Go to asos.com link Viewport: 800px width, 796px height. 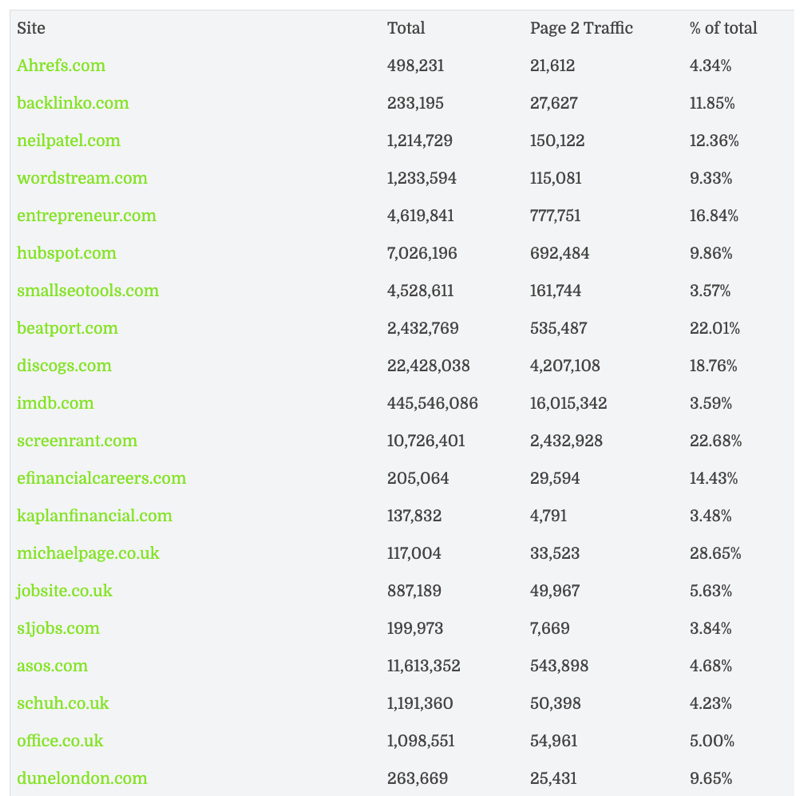[52, 666]
